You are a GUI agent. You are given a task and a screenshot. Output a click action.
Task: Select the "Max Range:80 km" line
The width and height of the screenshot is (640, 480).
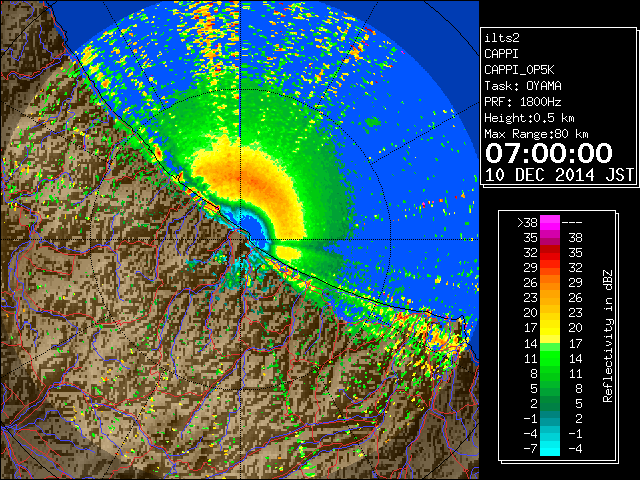536,134
